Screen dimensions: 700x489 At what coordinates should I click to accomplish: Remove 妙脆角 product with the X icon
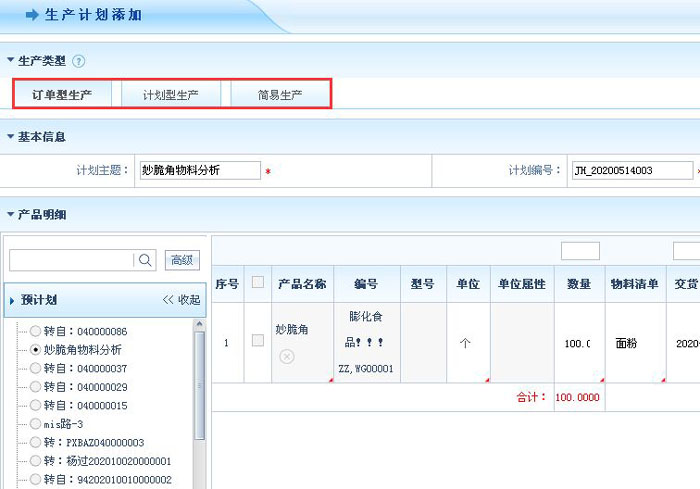pos(286,356)
